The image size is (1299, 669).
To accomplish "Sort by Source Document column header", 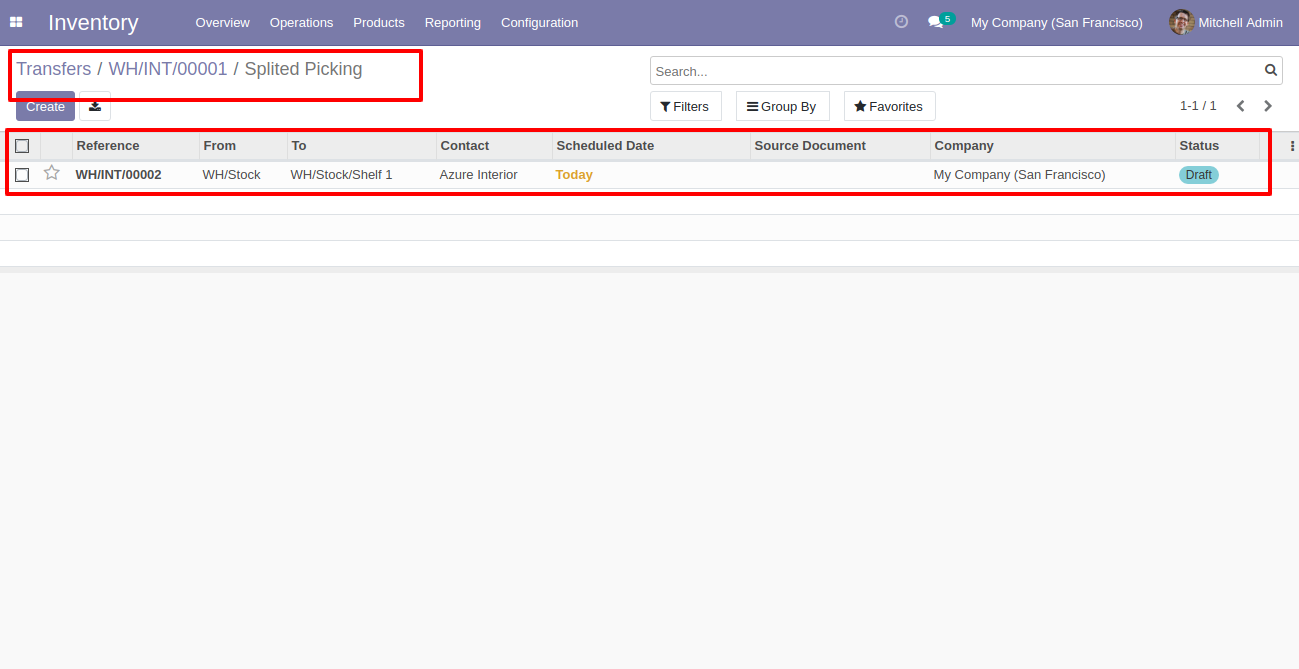I will point(840,146).
